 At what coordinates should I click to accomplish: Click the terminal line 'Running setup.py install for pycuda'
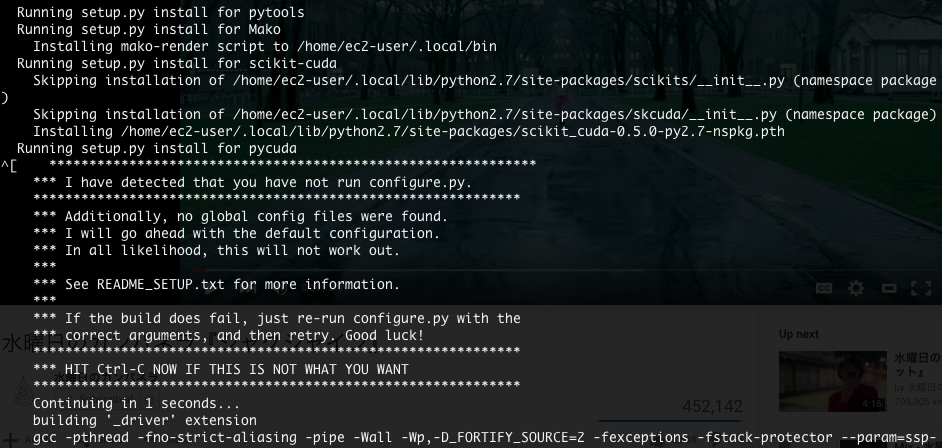157,148
